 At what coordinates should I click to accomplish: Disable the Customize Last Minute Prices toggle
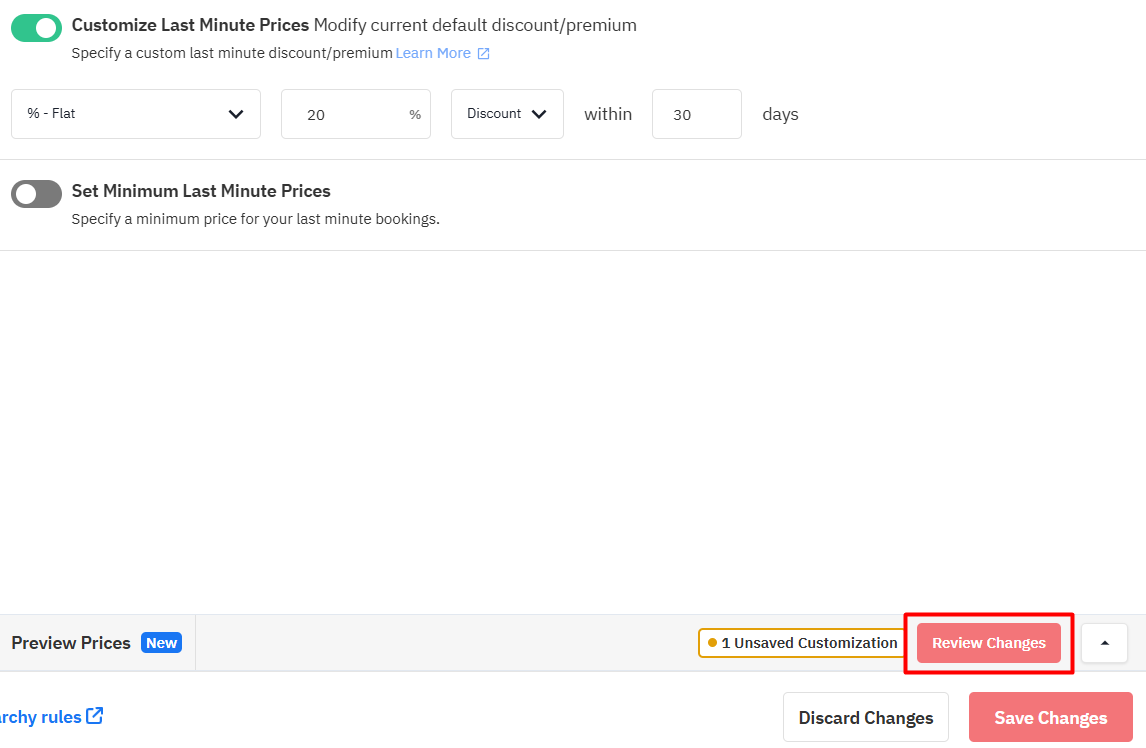36,28
